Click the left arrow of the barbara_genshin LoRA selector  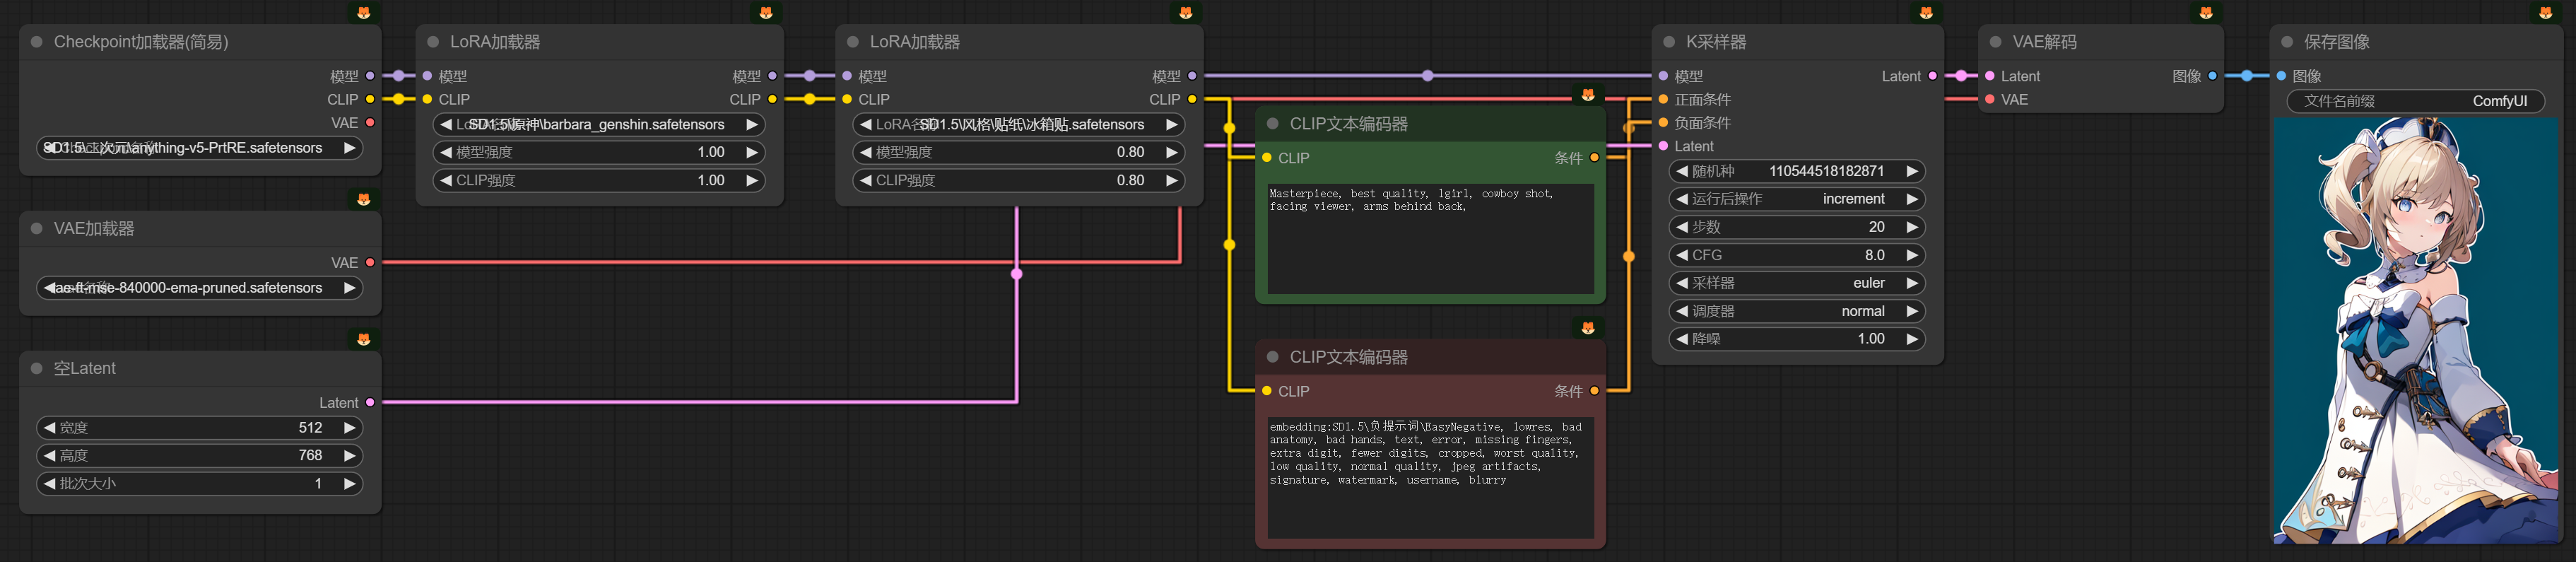click(x=446, y=125)
